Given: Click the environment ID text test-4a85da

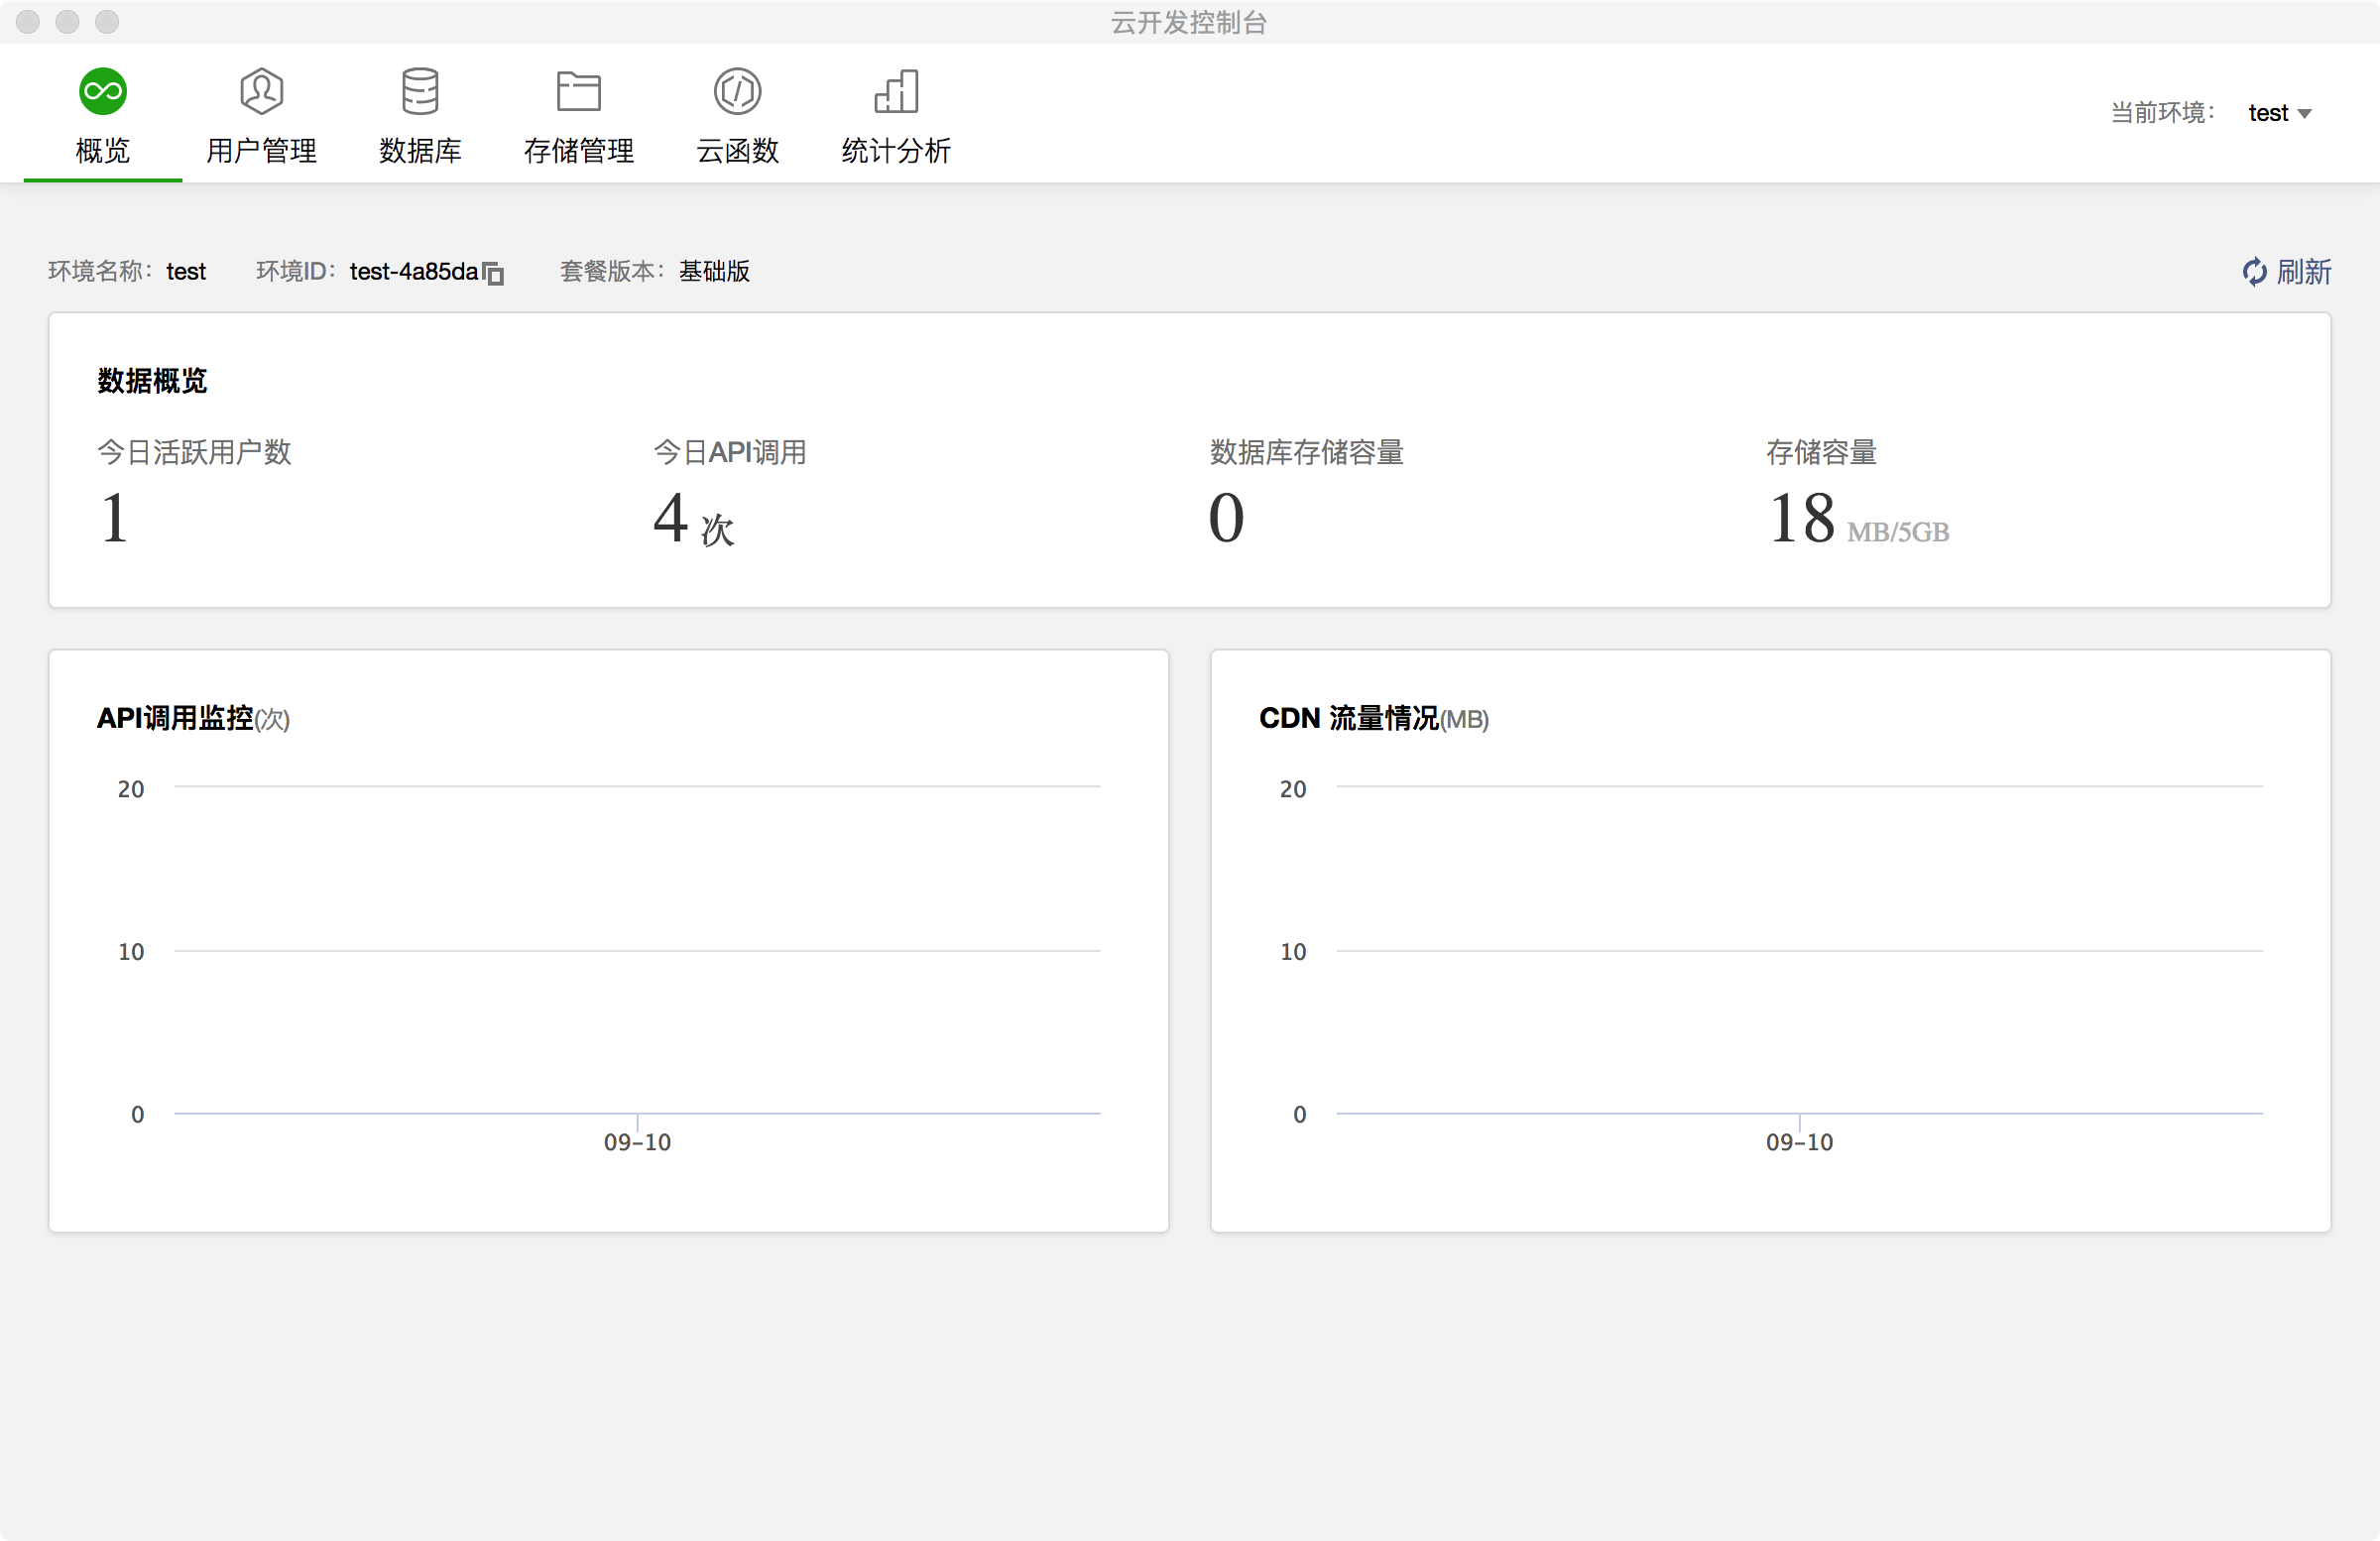Looking at the screenshot, I should point(414,272).
